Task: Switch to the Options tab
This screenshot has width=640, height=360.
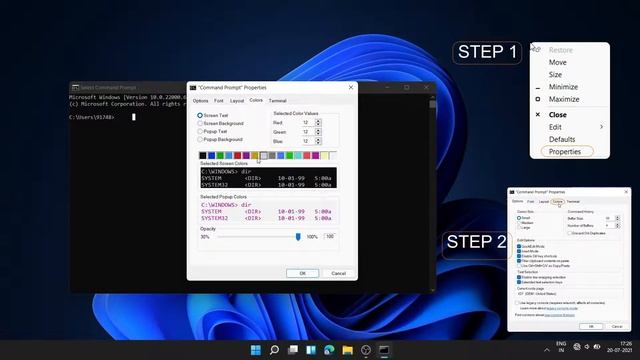Action: tap(200, 100)
